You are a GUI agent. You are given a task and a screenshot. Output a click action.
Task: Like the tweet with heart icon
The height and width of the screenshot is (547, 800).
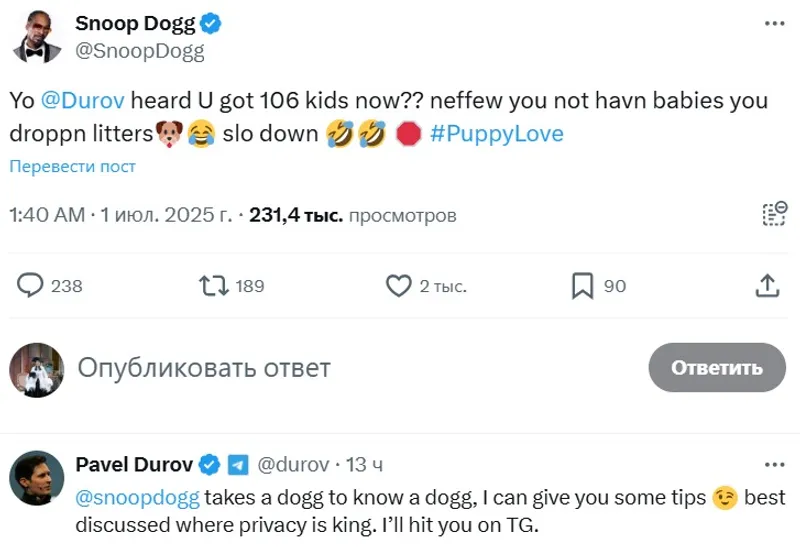(x=398, y=286)
